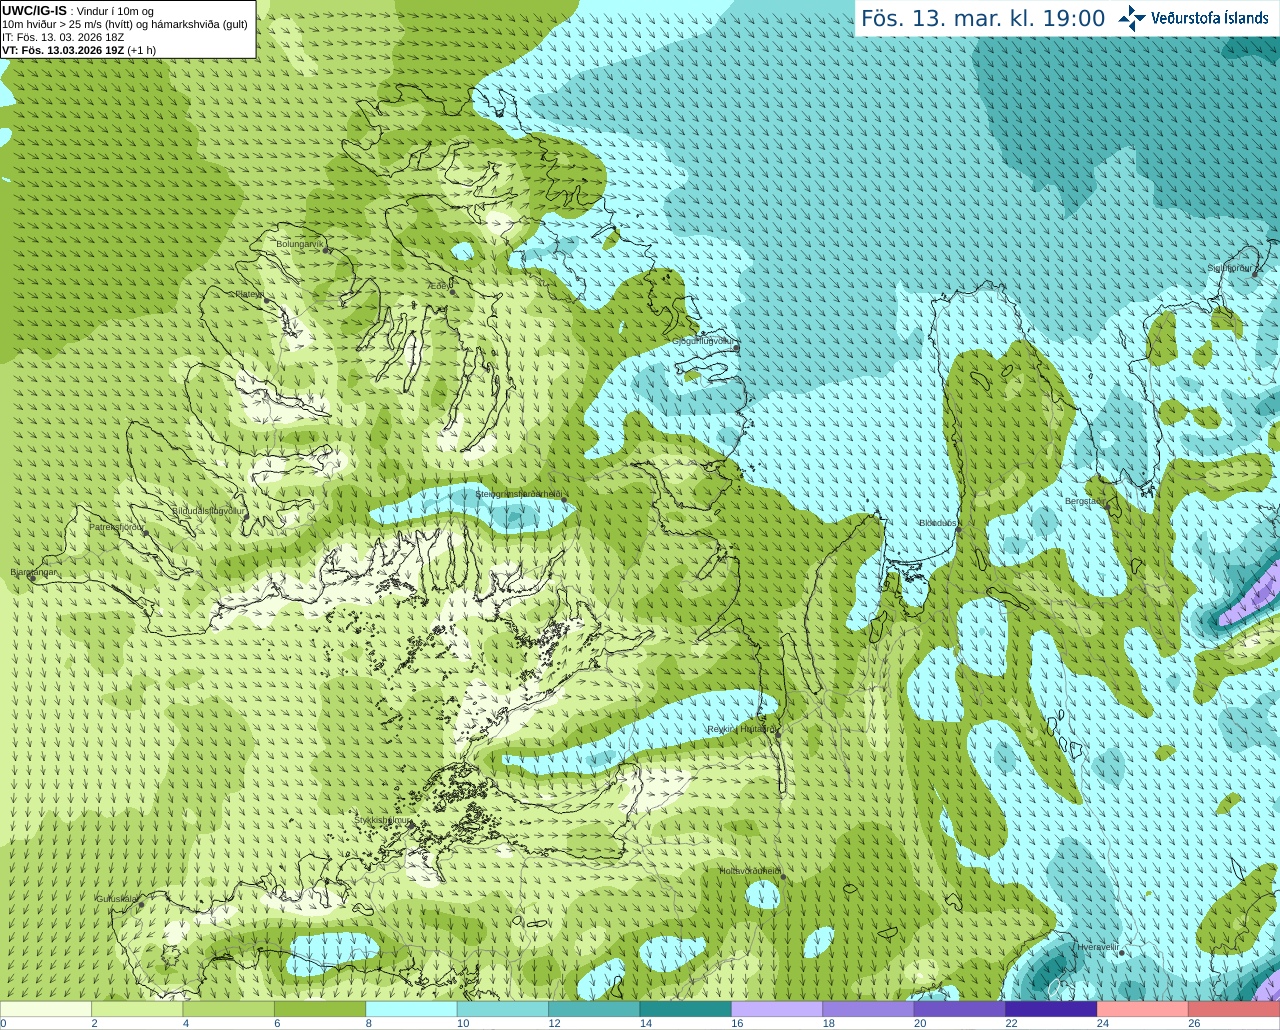Pick the green 4–6 m/s legend swatch
The height and width of the screenshot is (1030, 1280).
(x=229, y=1009)
